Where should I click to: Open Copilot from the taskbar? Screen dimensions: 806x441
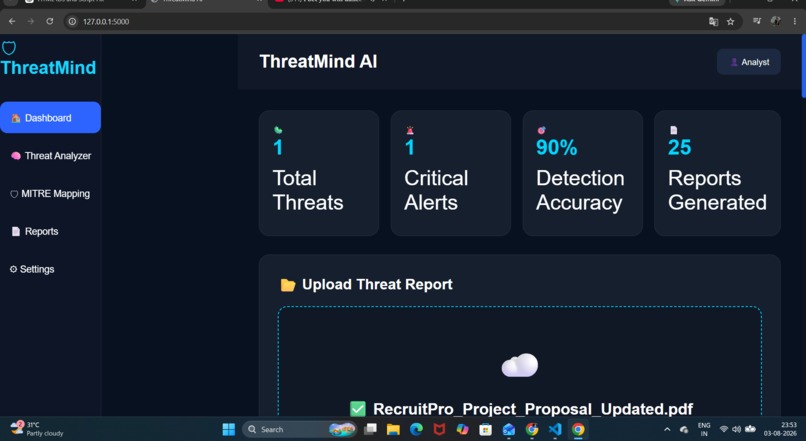click(463, 429)
